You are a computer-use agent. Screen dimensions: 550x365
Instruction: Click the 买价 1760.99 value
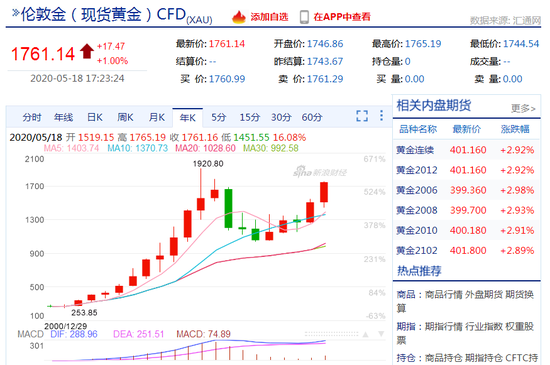(x=227, y=79)
